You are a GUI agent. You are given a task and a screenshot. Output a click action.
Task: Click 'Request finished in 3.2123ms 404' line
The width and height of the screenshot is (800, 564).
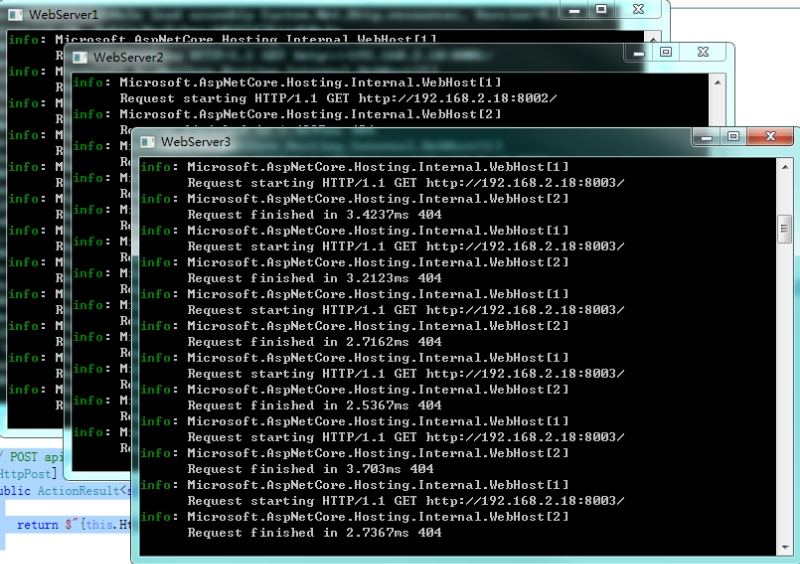pos(314,278)
